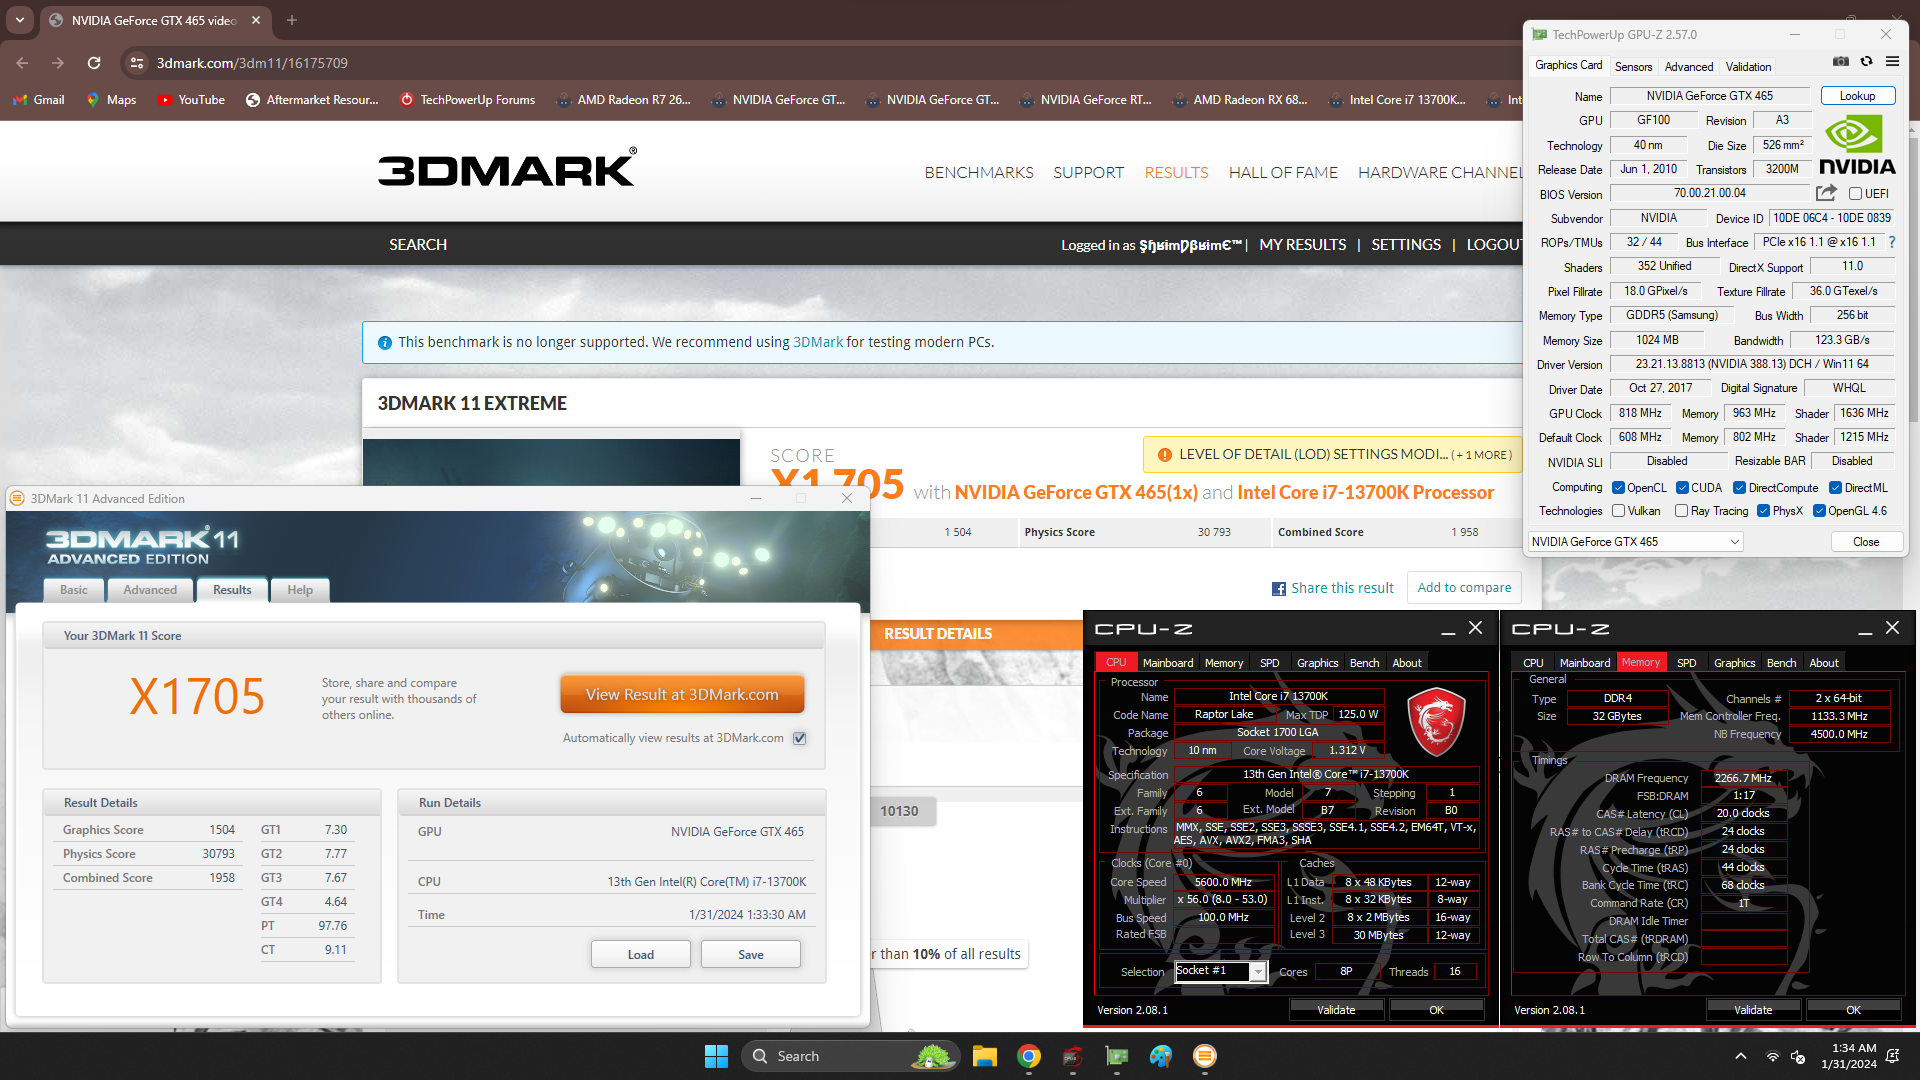Toggle the Vulkan checkbox

(1618, 511)
